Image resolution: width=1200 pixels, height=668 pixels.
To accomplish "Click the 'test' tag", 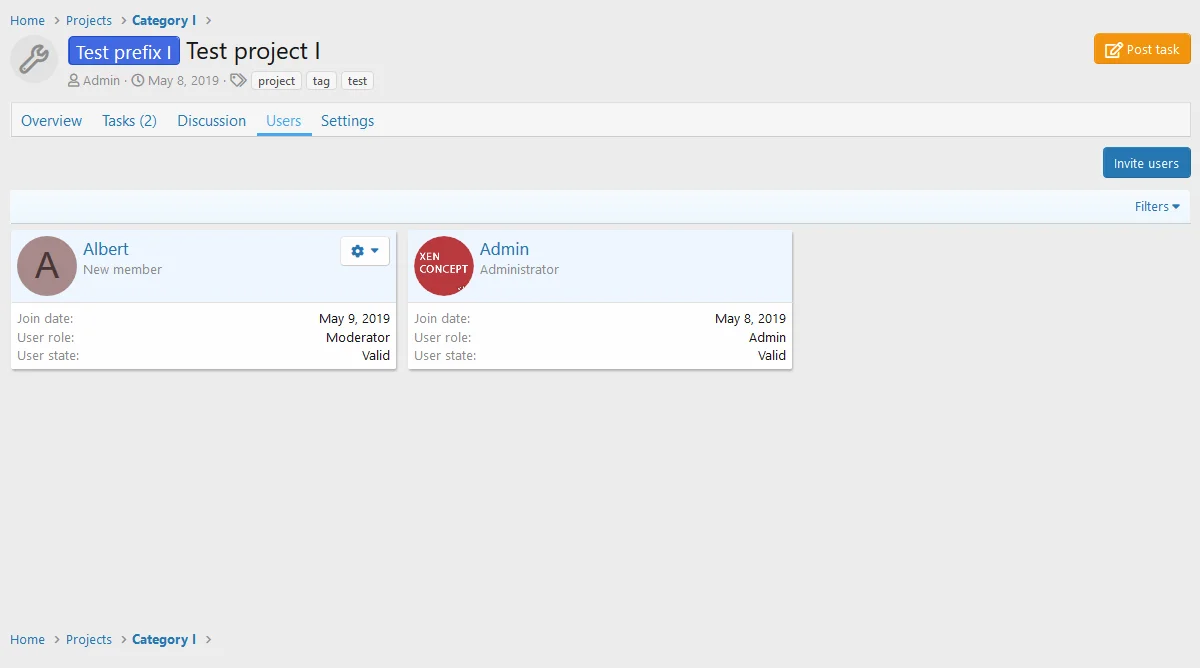I will (357, 81).
